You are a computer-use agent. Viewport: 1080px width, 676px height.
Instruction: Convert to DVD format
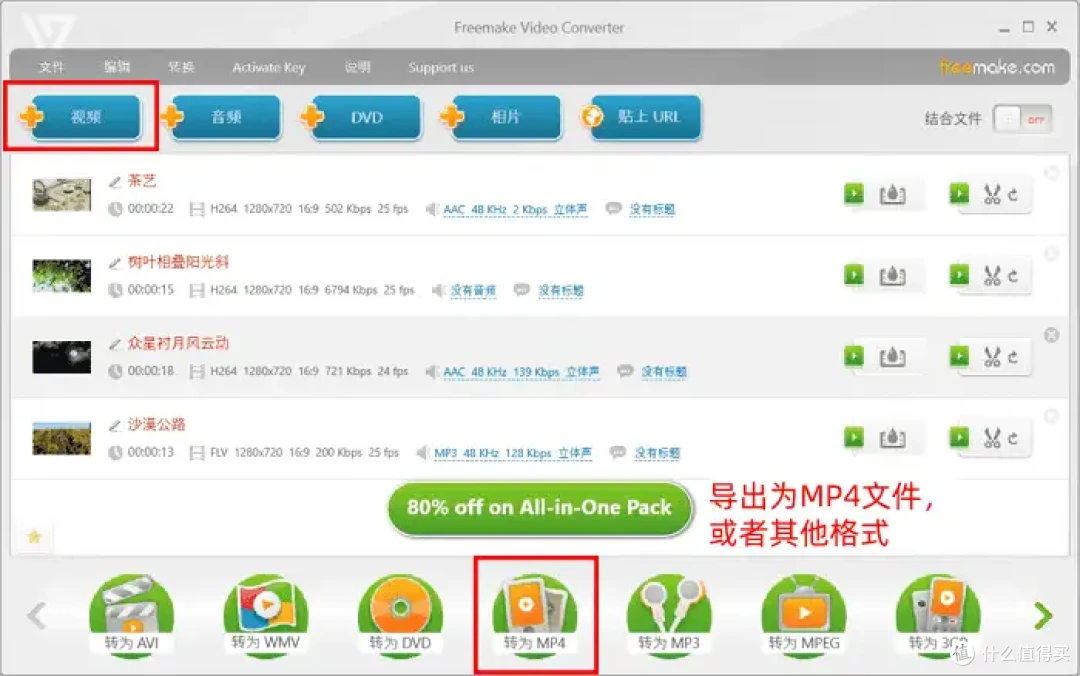[399, 615]
